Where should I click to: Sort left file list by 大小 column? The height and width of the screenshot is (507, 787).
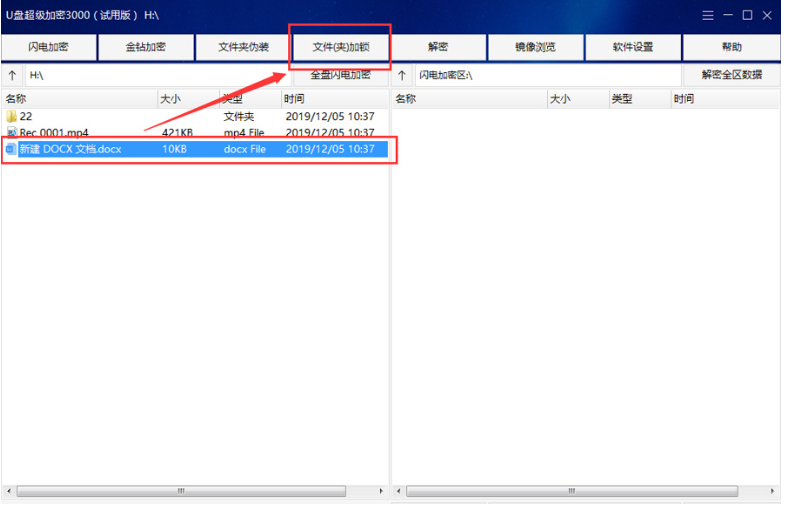(x=170, y=99)
